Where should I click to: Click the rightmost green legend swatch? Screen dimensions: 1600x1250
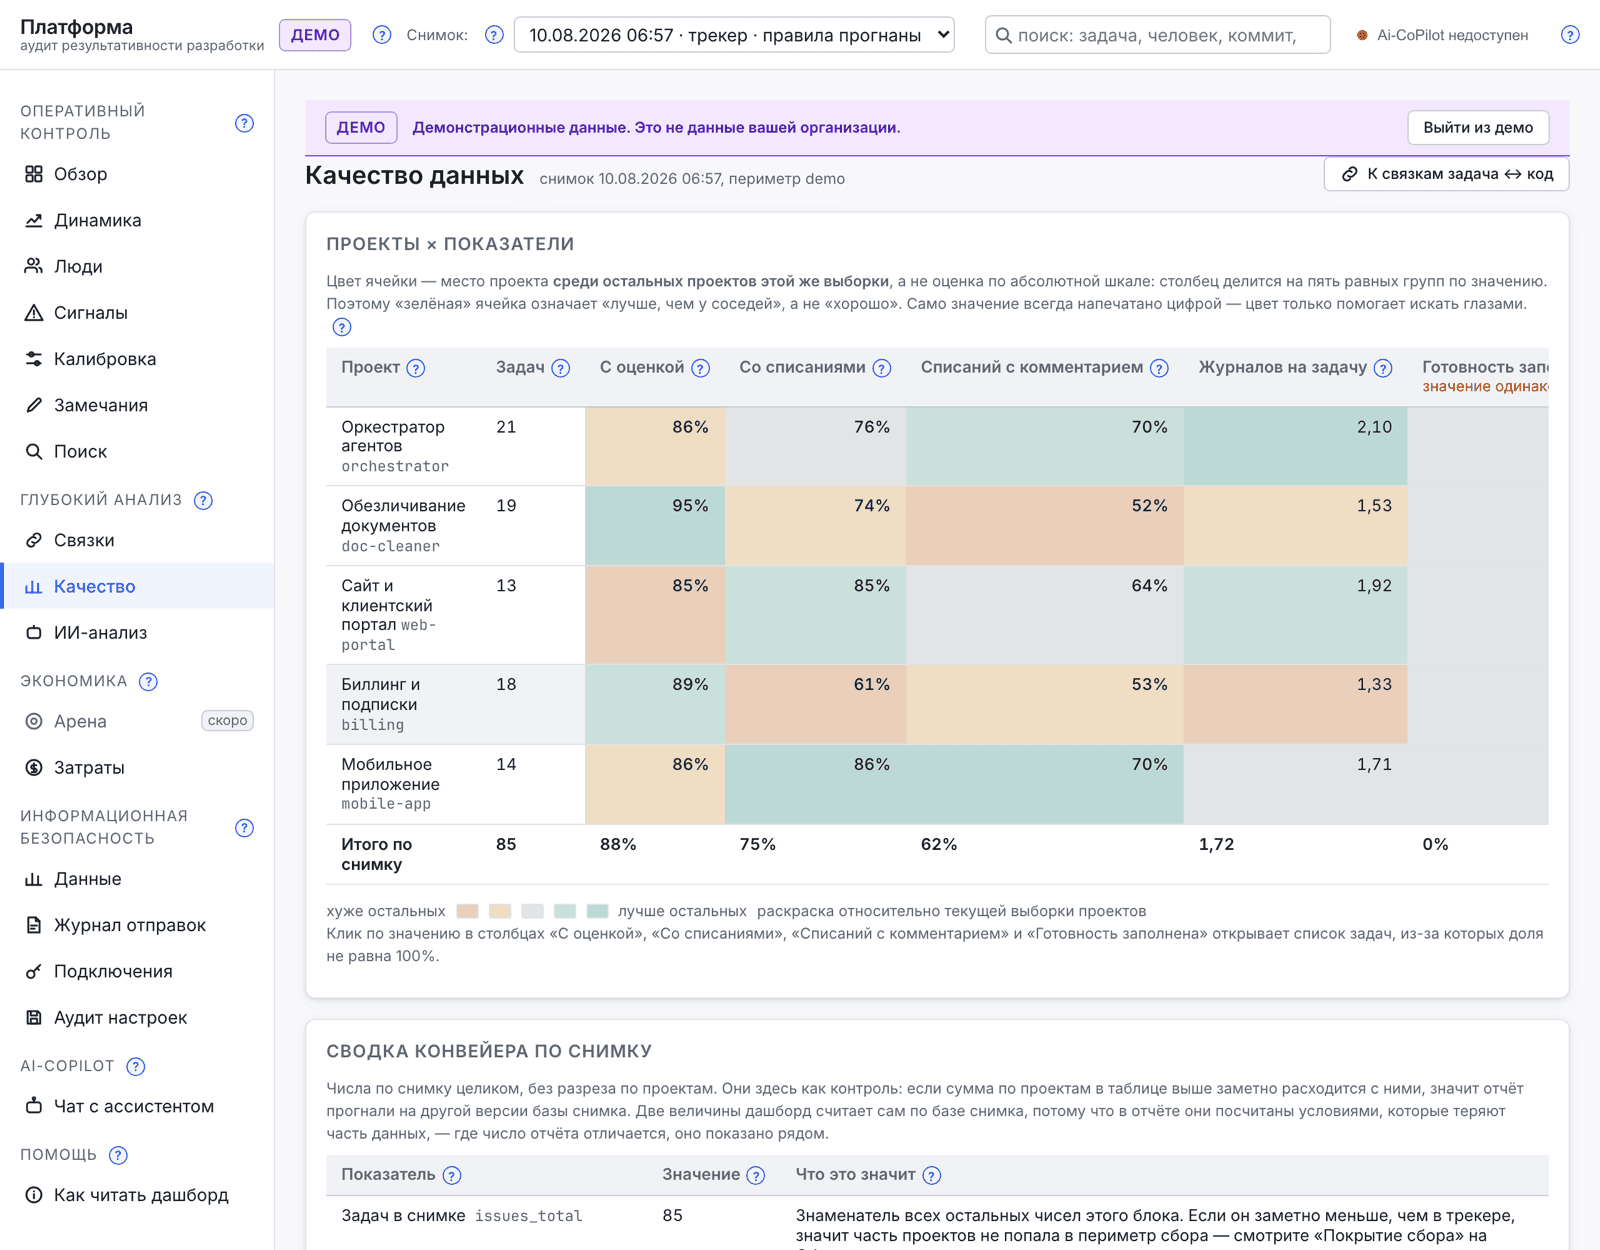coord(597,911)
